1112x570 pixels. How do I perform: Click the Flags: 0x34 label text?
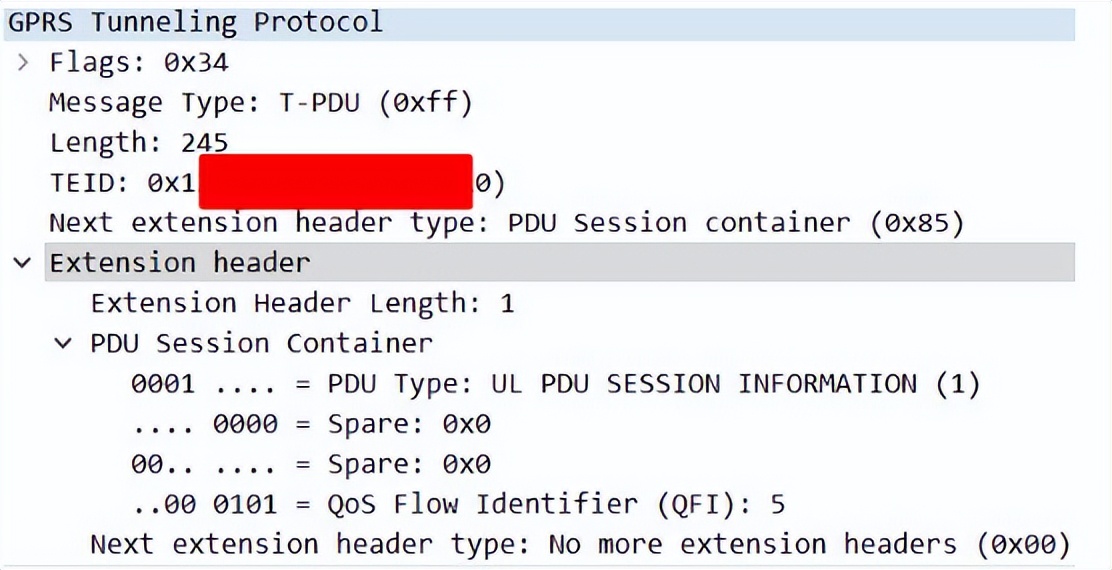coord(139,63)
